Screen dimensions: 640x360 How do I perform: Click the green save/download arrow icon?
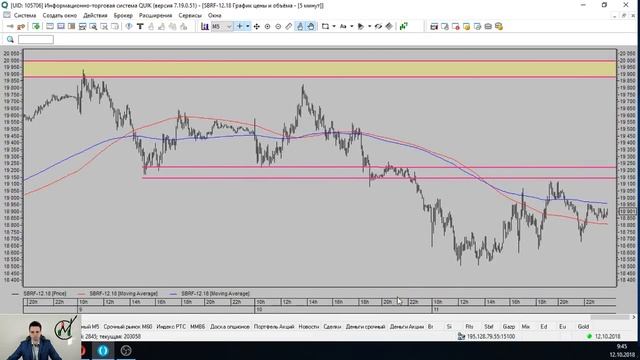tap(36, 27)
